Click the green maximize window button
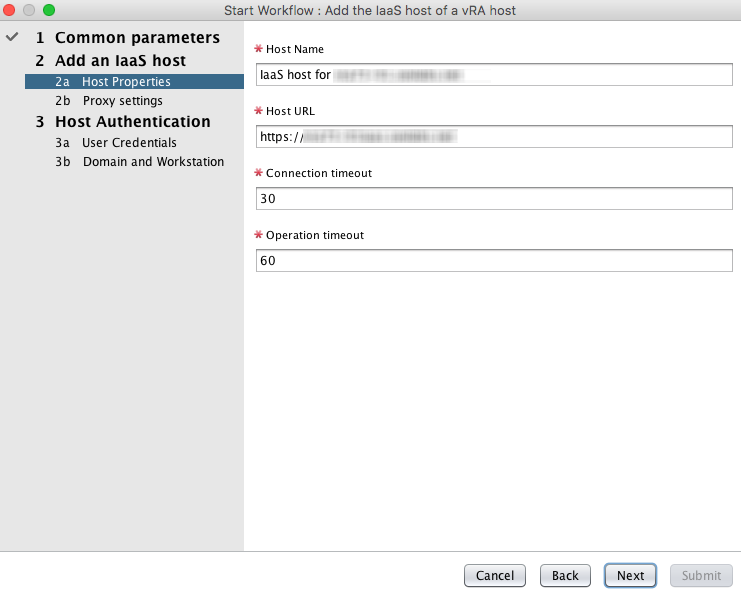 pos(49,10)
